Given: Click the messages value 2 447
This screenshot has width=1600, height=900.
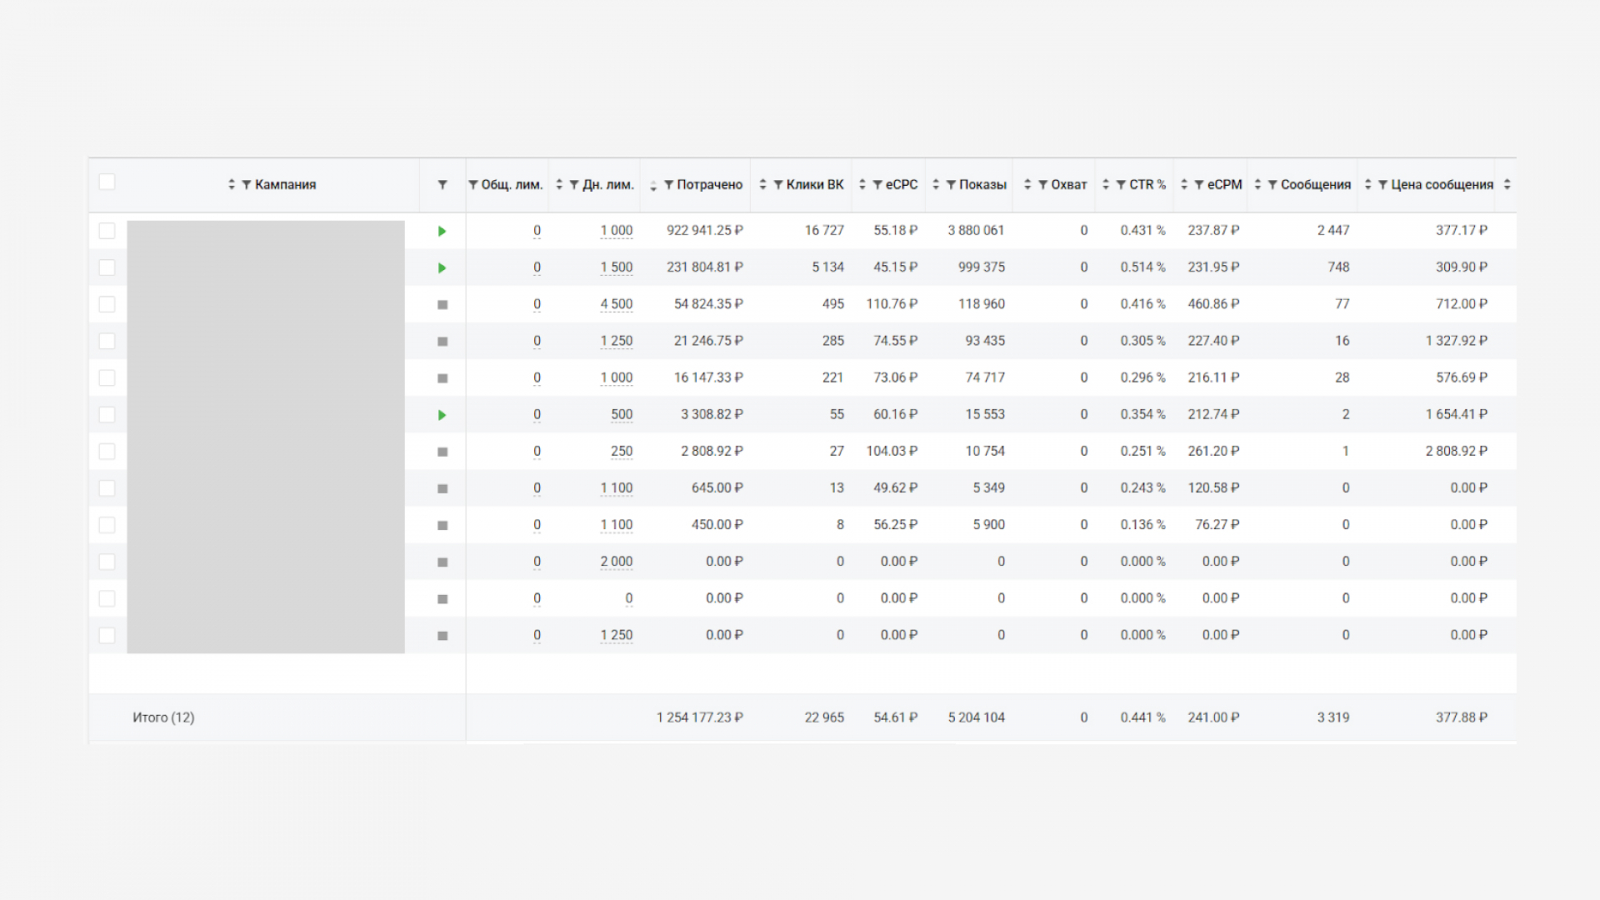Looking at the screenshot, I should click(x=1334, y=231).
